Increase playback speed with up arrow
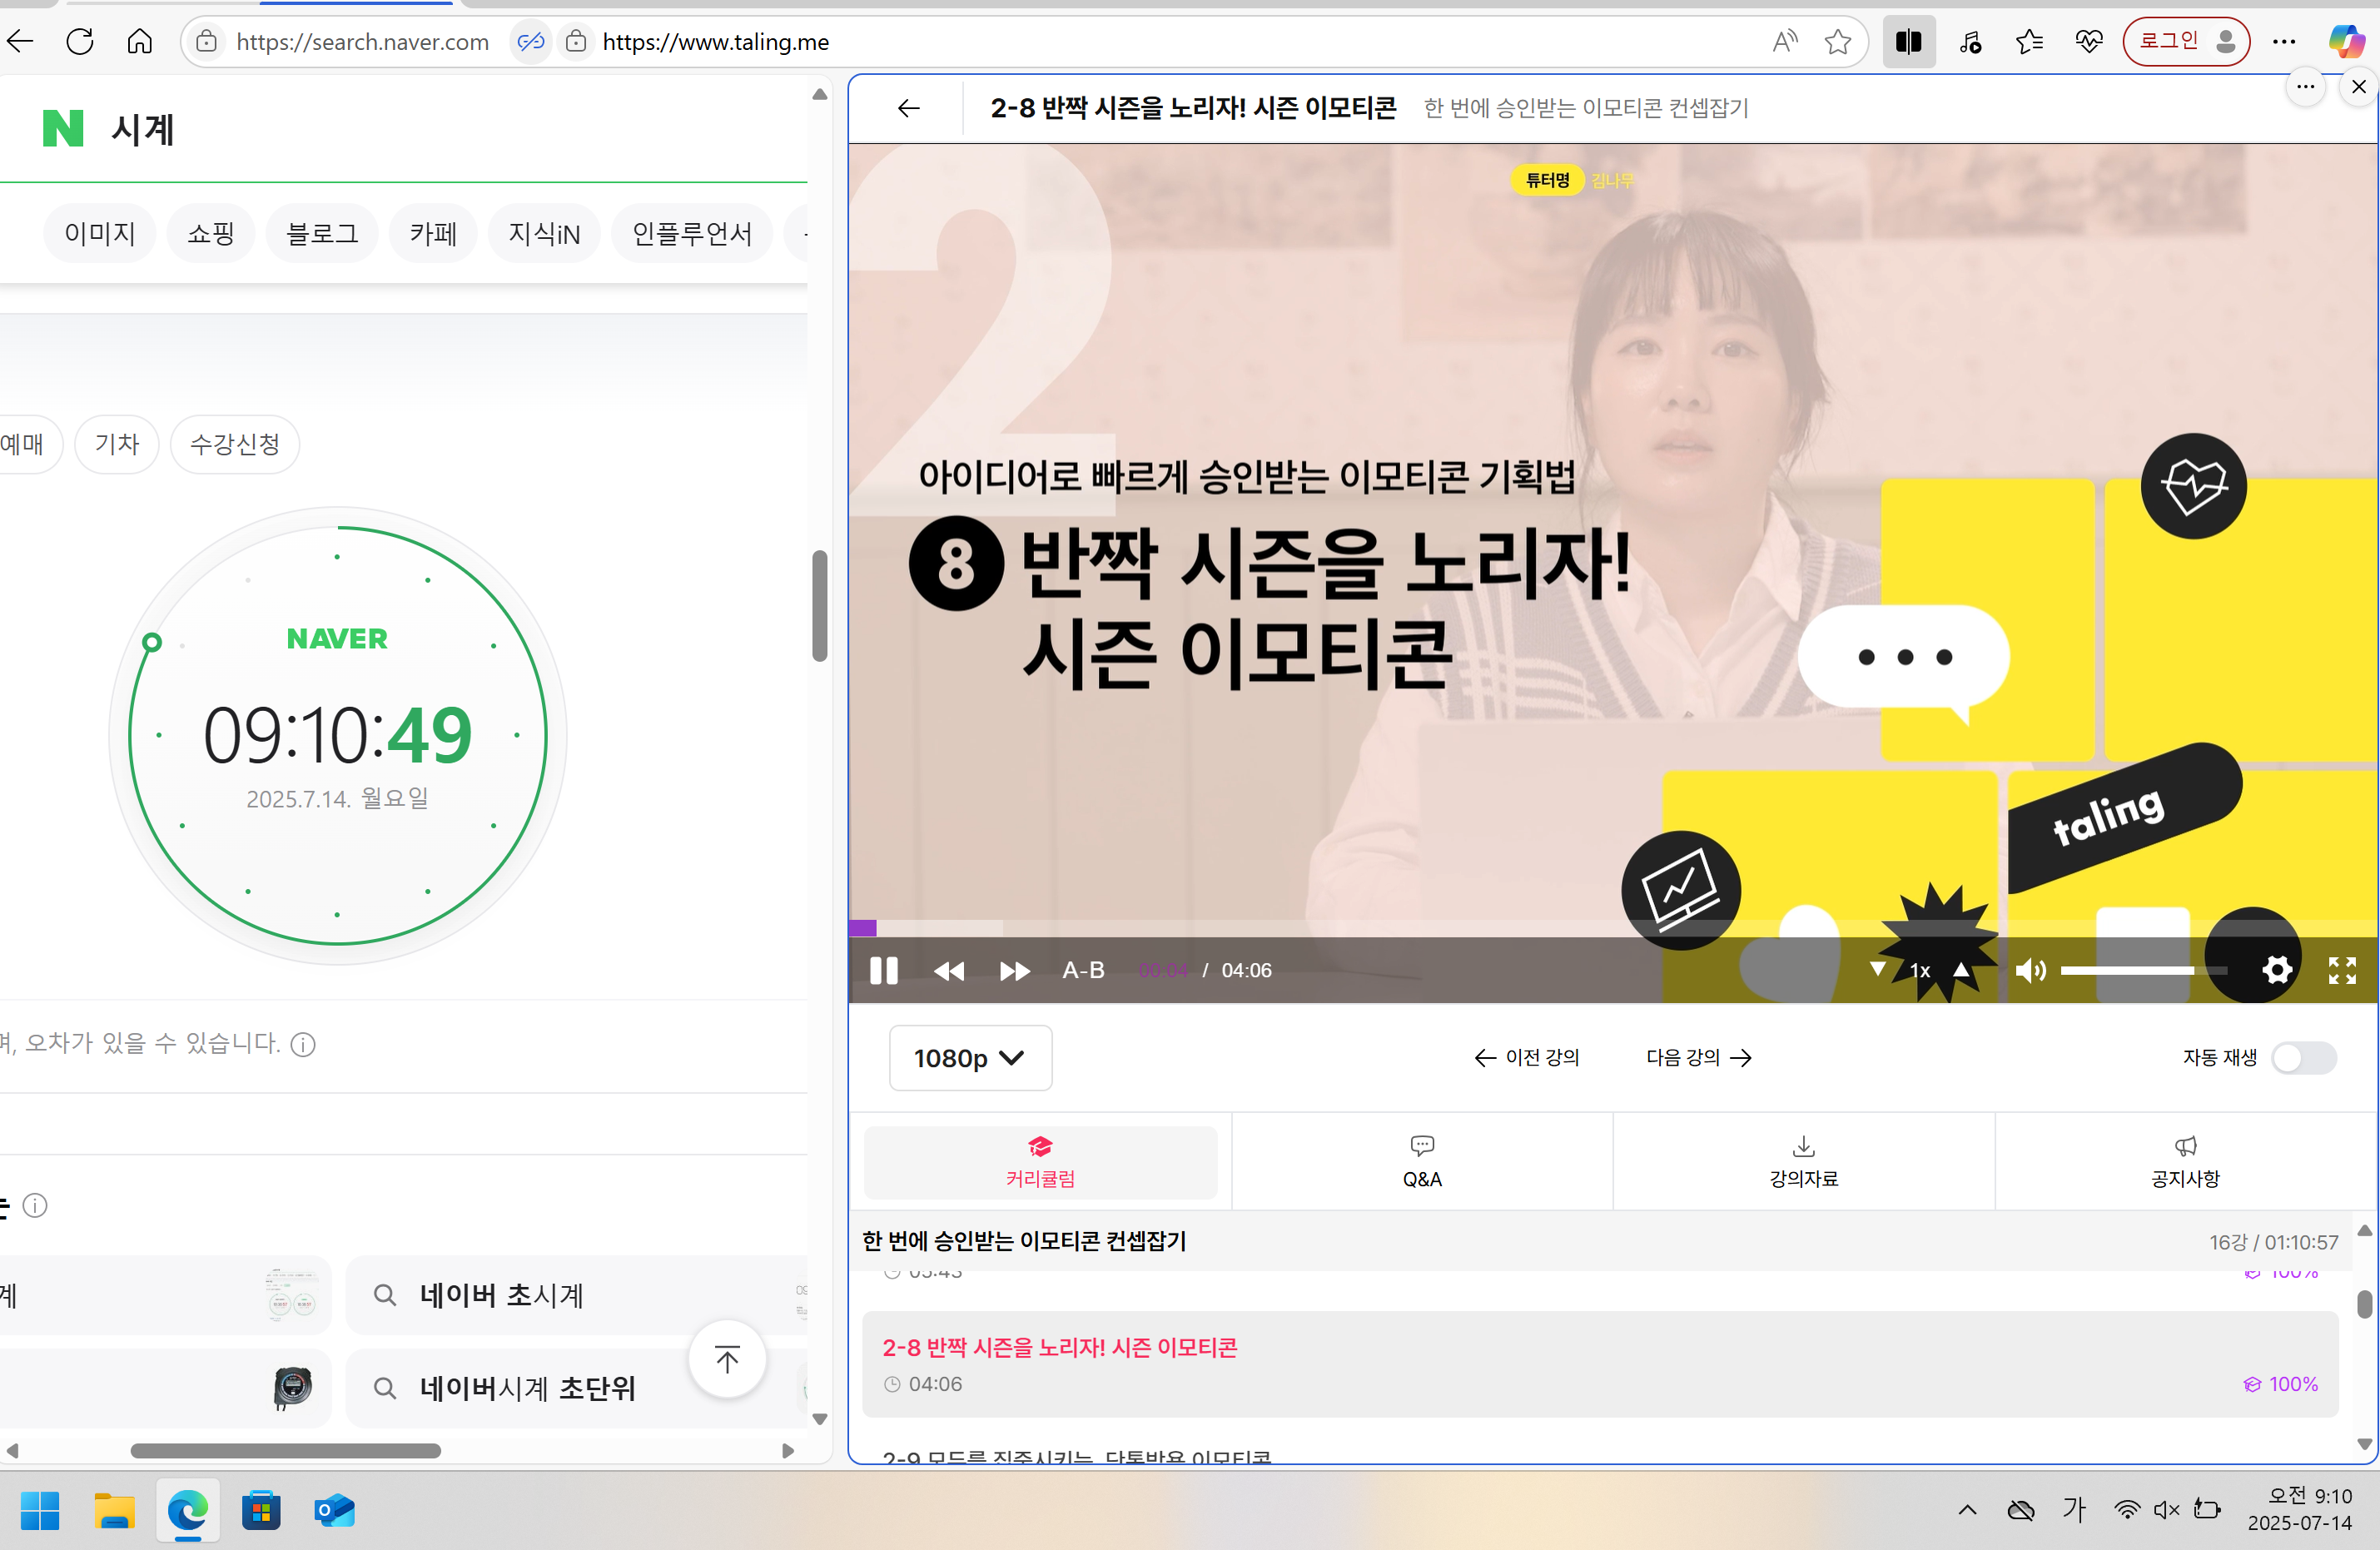The width and height of the screenshot is (2380, 1550). 1961,969
